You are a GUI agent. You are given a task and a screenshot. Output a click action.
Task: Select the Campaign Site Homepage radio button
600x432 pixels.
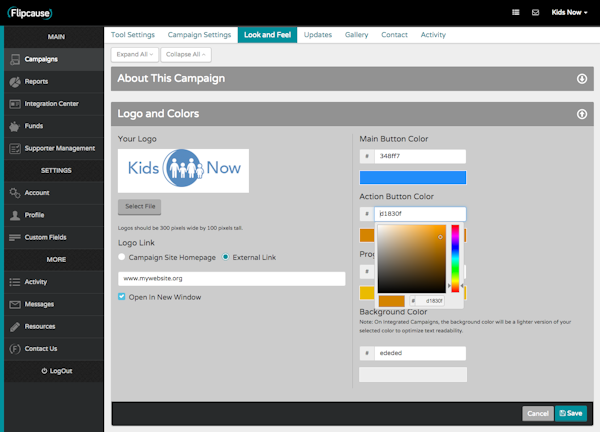pos(122,257)
